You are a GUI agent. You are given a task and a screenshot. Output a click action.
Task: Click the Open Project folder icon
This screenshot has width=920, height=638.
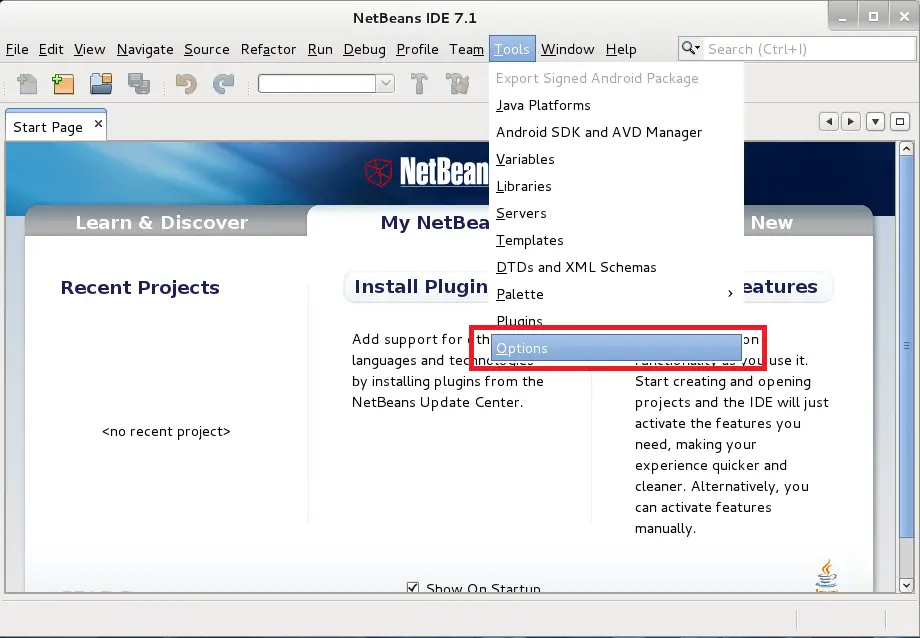pos(101,84)
